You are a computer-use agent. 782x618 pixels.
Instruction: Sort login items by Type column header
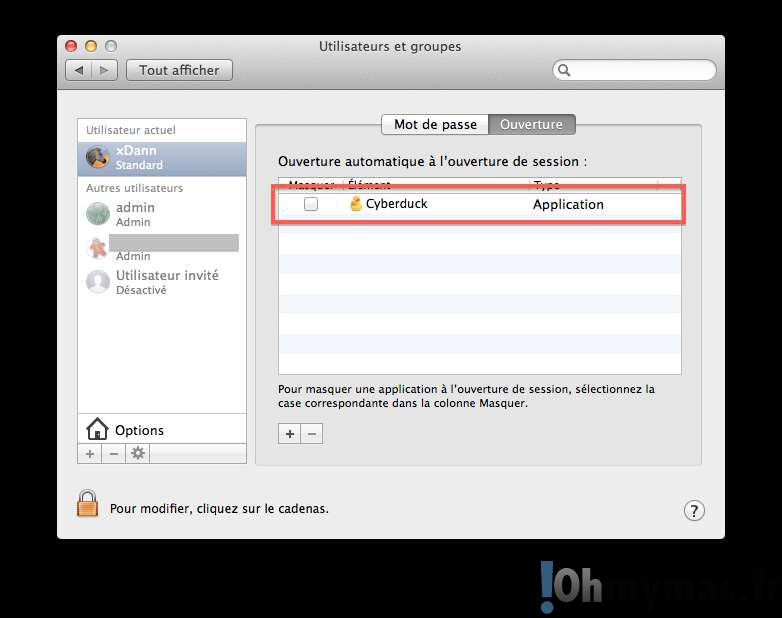pyautogui.click(x=590, y=185)
